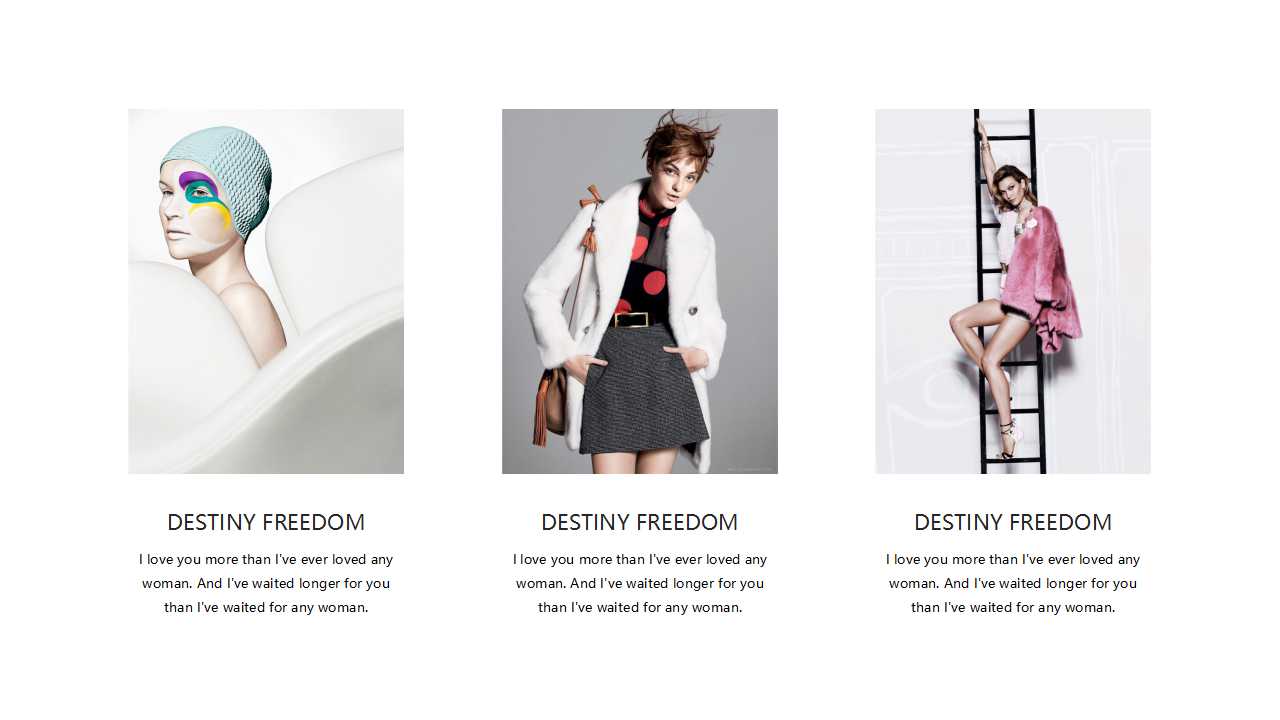Screen dimensions: 1280x720
Task: Click DESTINY FREEDOM heading under ladder photo
Action: click(1013, 522)
